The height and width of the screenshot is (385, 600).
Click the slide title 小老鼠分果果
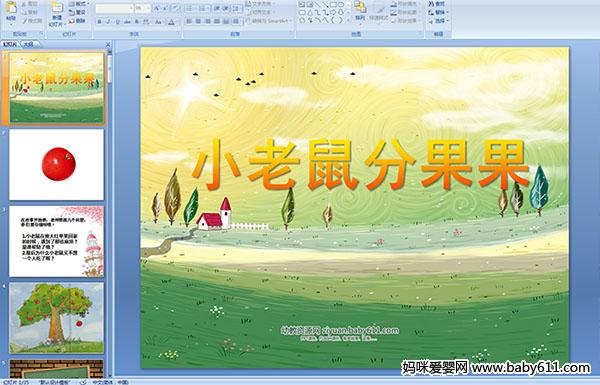[x=361, y=165]
